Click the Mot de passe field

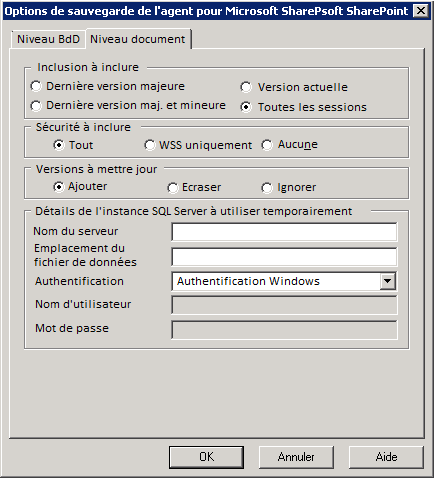284,330
